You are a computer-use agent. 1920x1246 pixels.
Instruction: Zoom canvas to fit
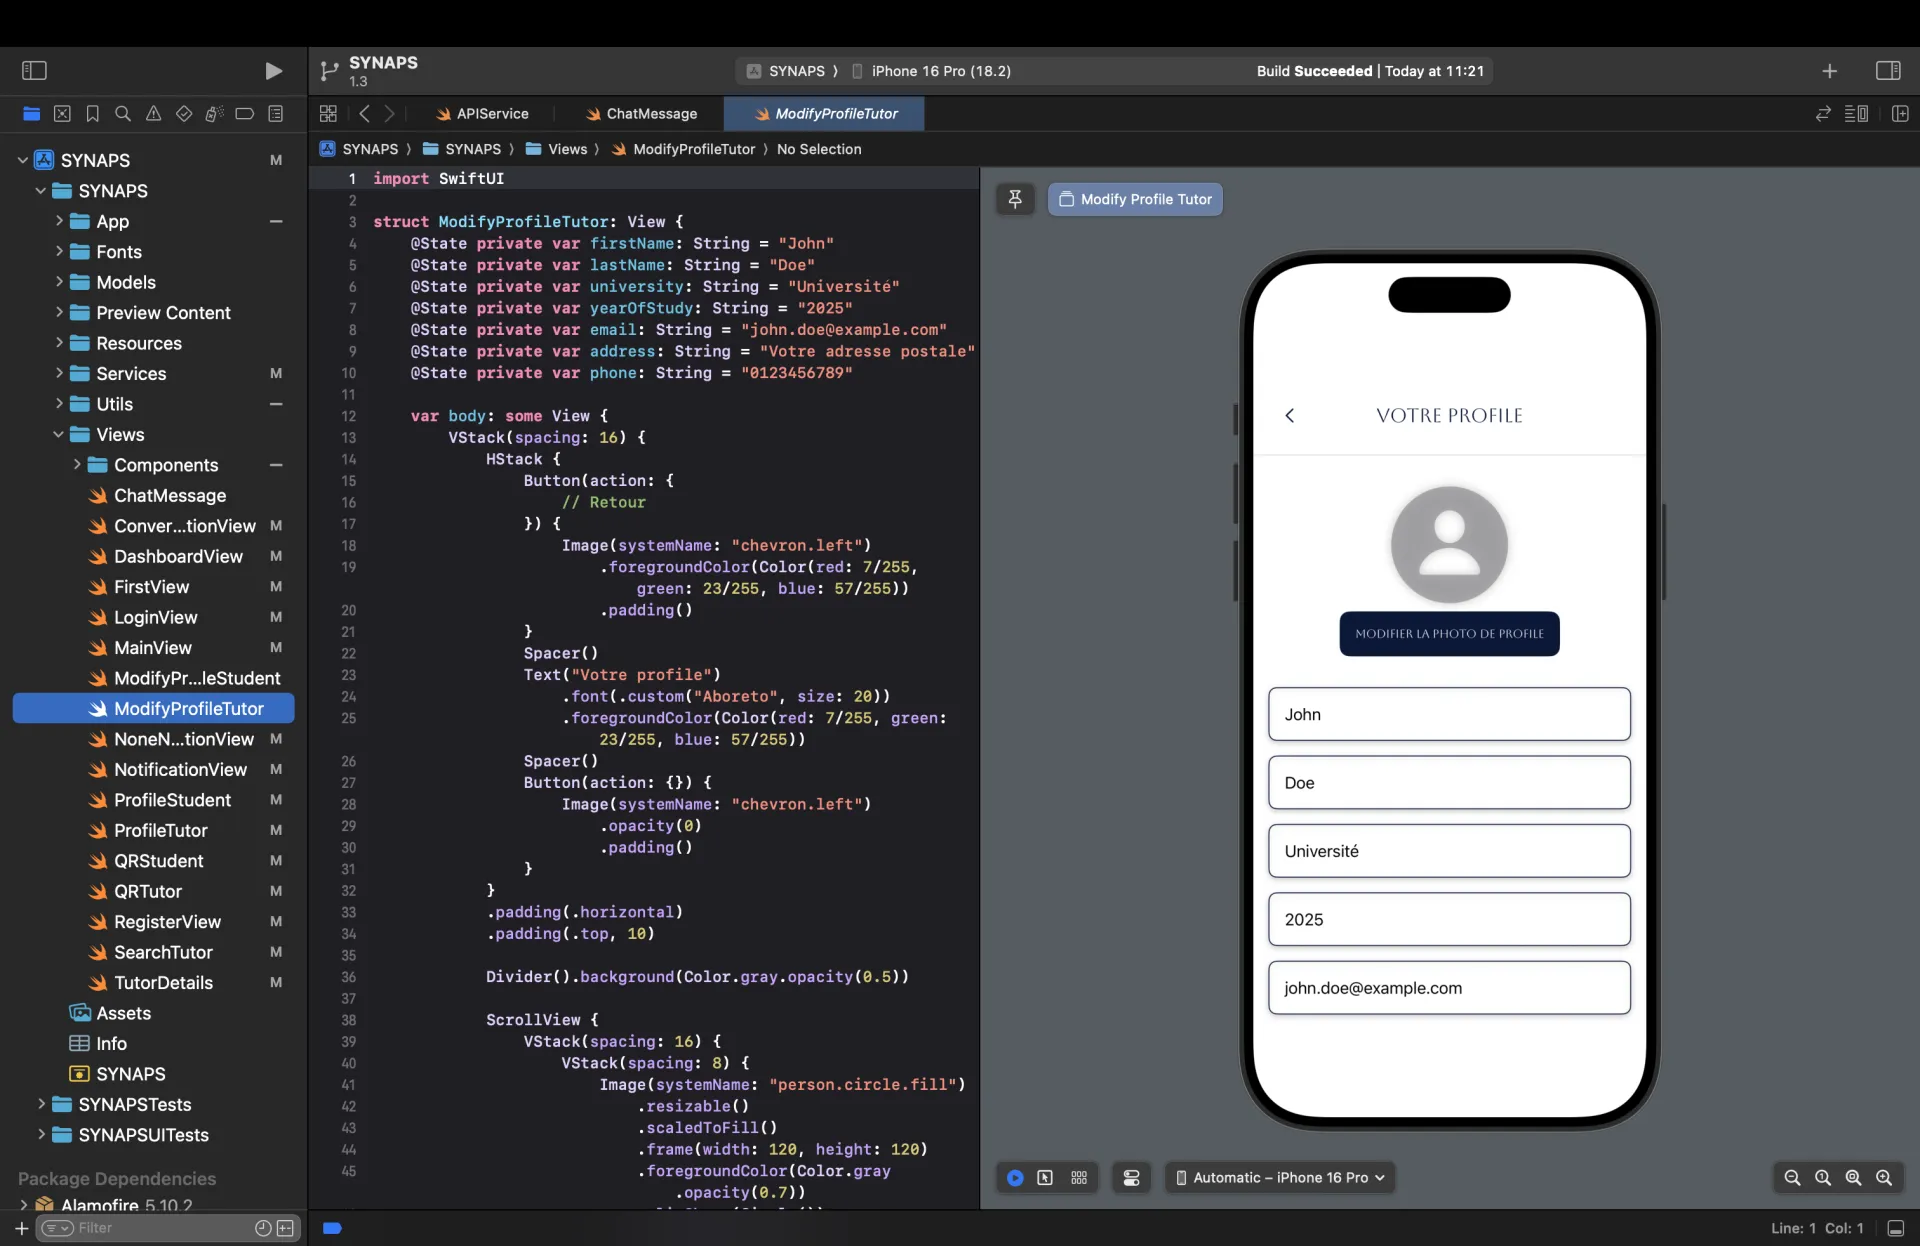[x=1853, y=1178]
